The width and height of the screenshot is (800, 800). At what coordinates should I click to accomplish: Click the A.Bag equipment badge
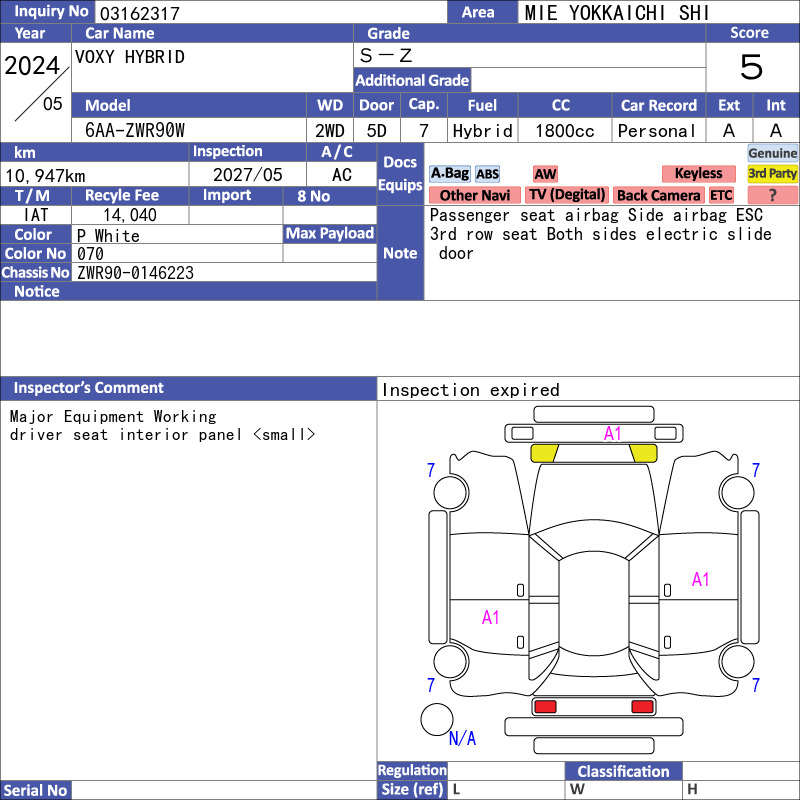[x=449, y=174]
